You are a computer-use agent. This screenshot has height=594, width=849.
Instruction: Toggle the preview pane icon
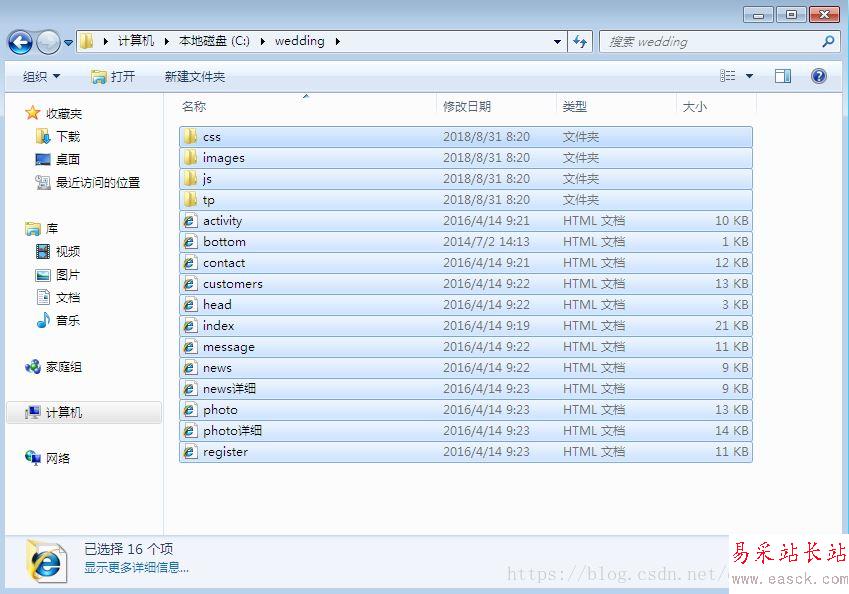point(783,76)
